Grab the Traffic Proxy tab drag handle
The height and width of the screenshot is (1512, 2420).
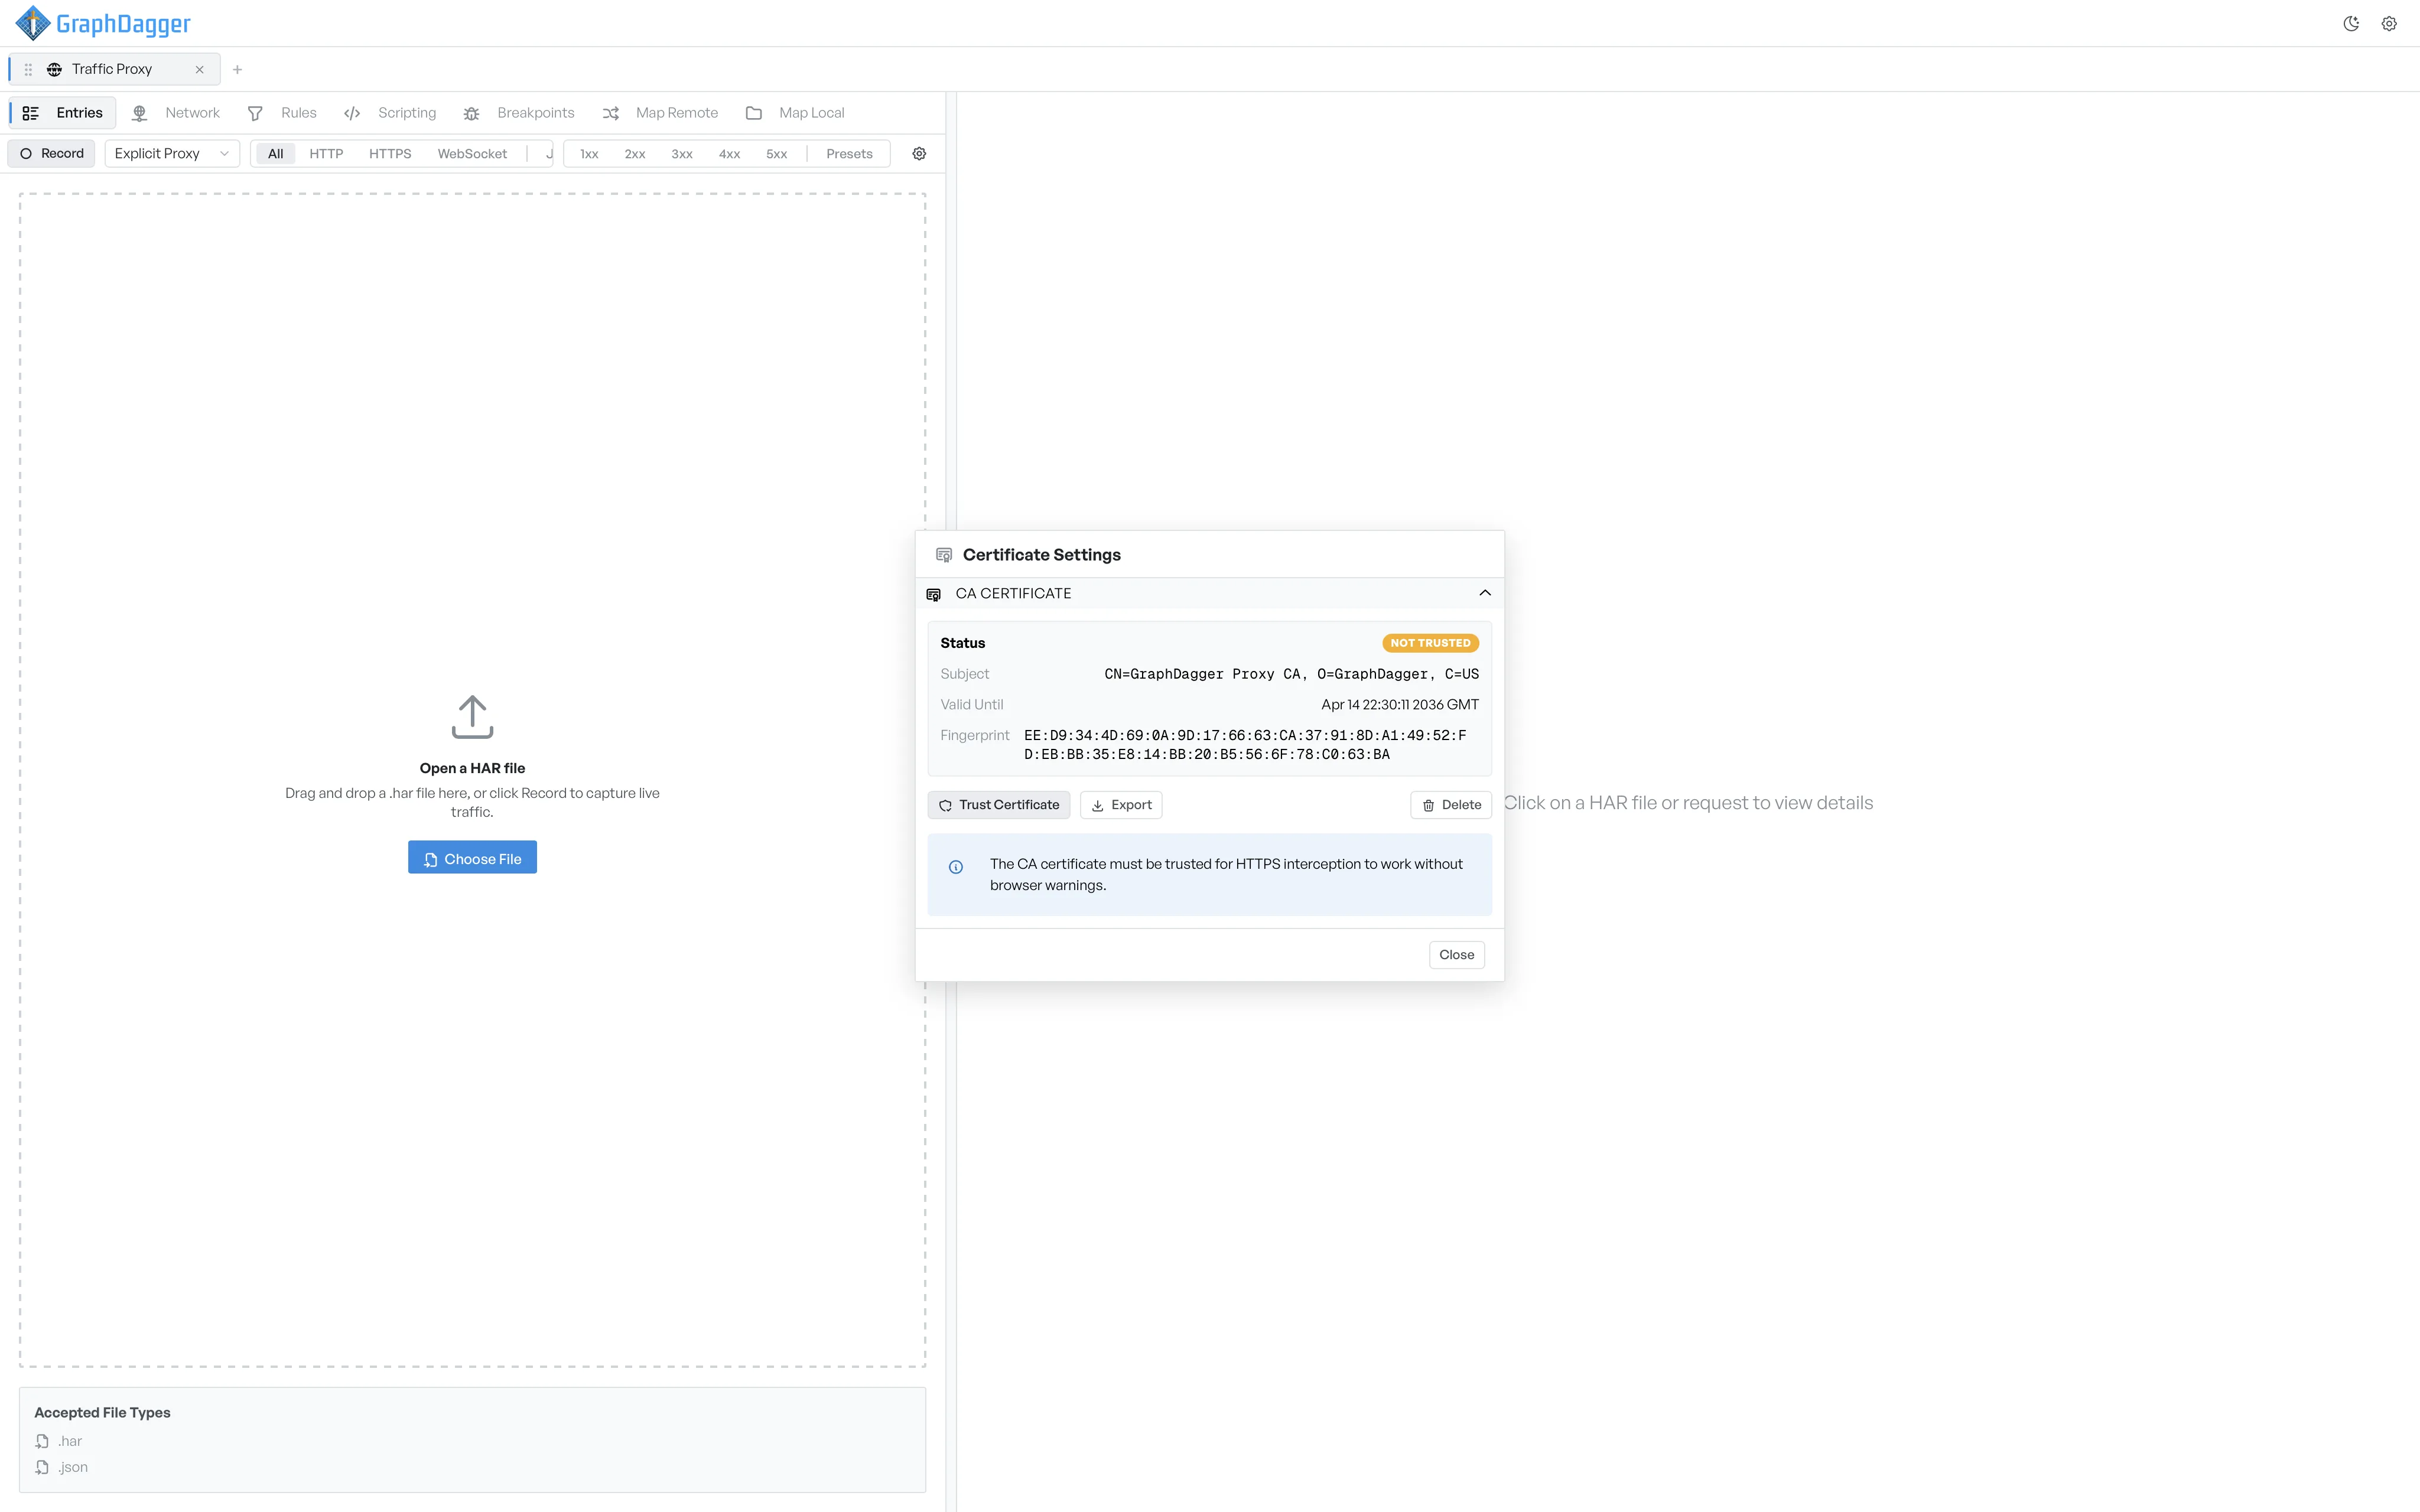pos(28,69)
